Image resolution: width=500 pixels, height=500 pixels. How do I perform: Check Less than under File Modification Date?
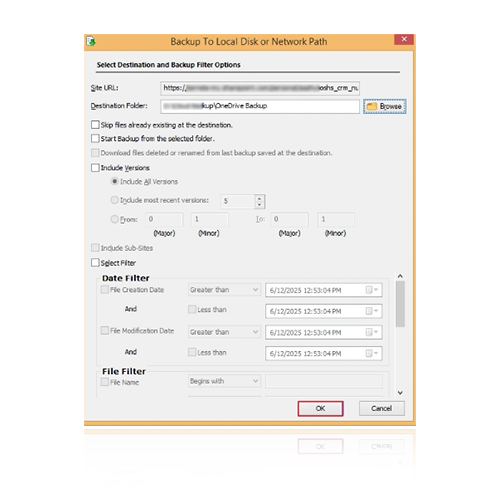(192, 352)
